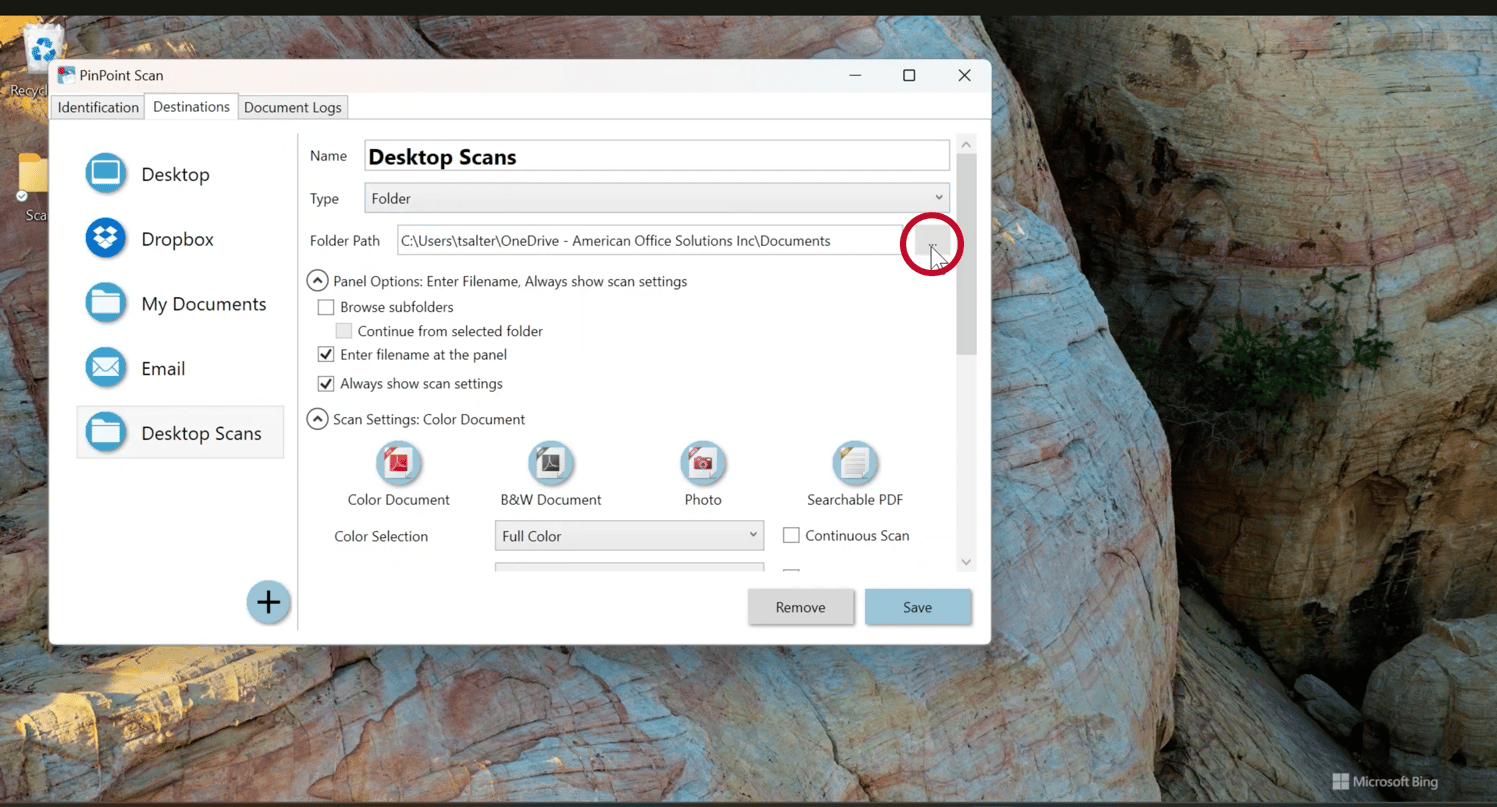The image size is (1497, 807).
Task: Collapse the Panel Options section
Action: point(317,280)
